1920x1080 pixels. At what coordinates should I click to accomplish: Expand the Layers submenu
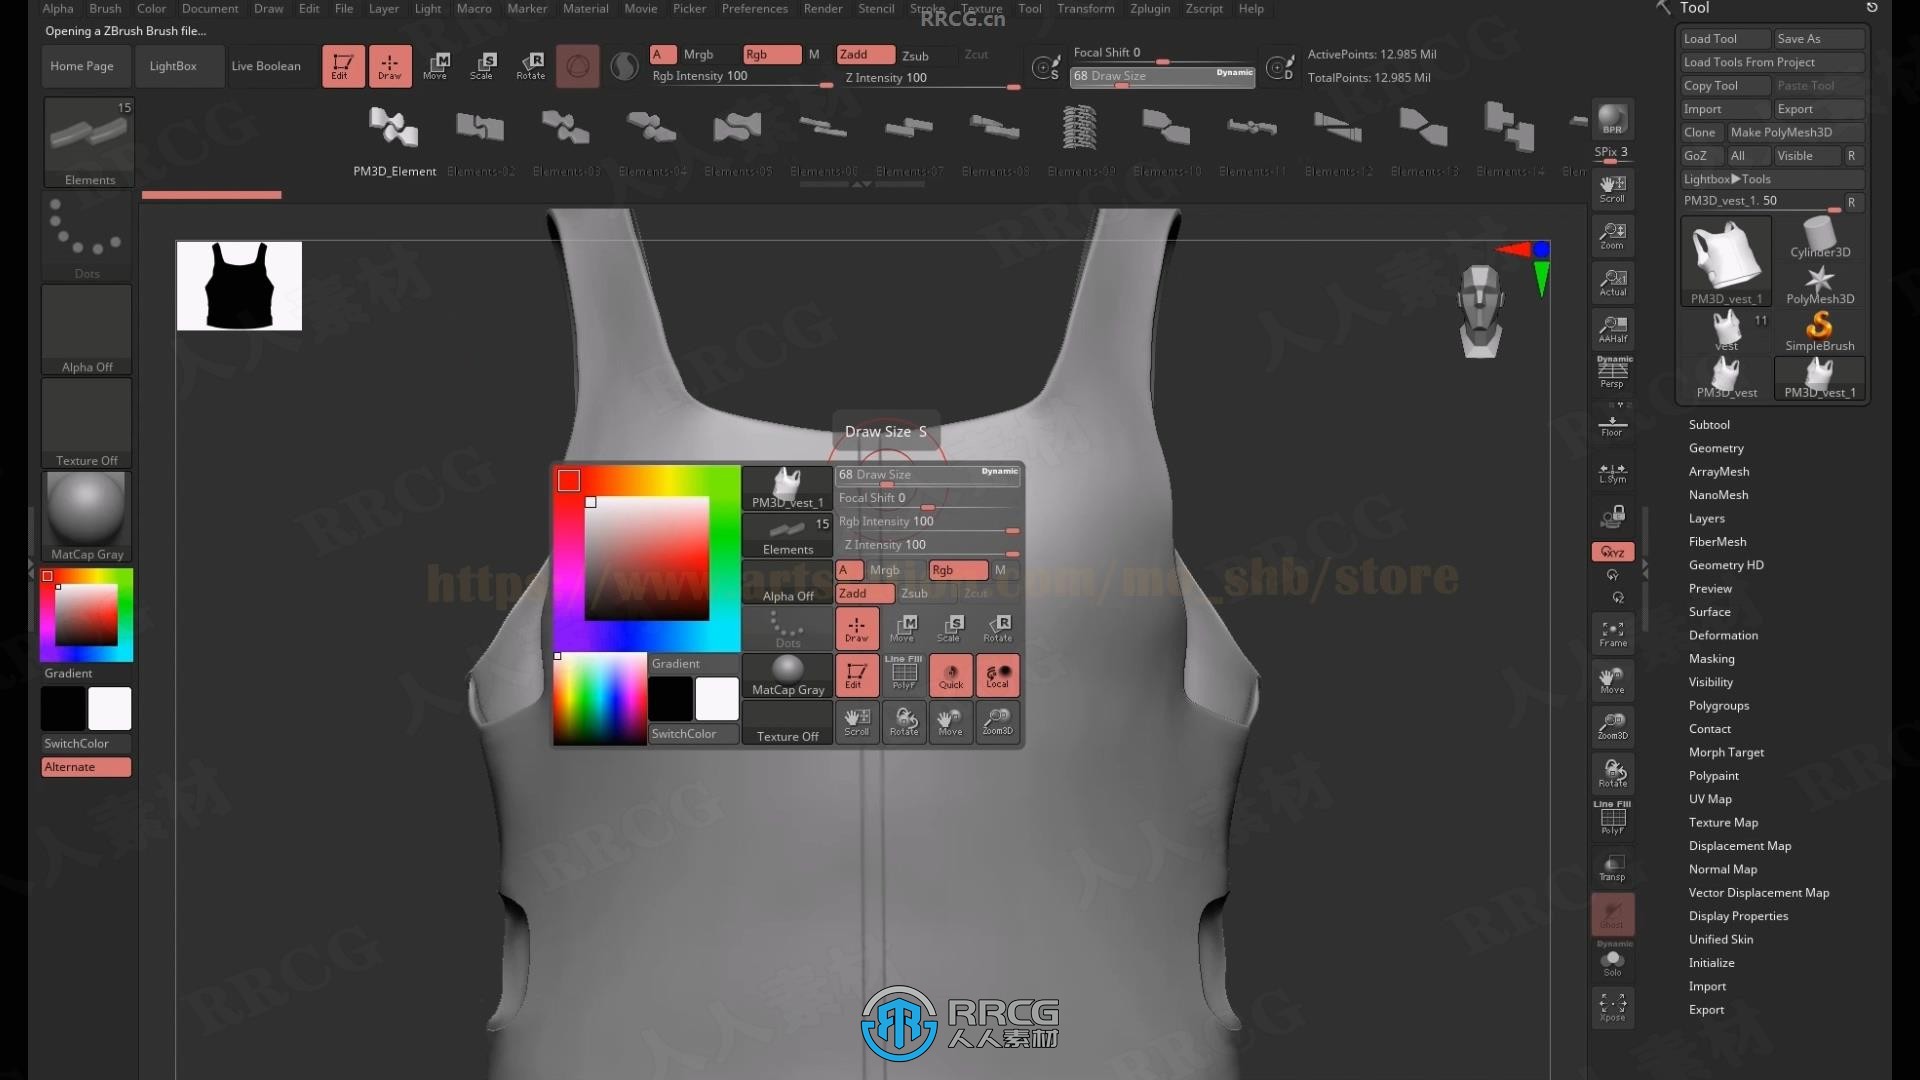1705,517
